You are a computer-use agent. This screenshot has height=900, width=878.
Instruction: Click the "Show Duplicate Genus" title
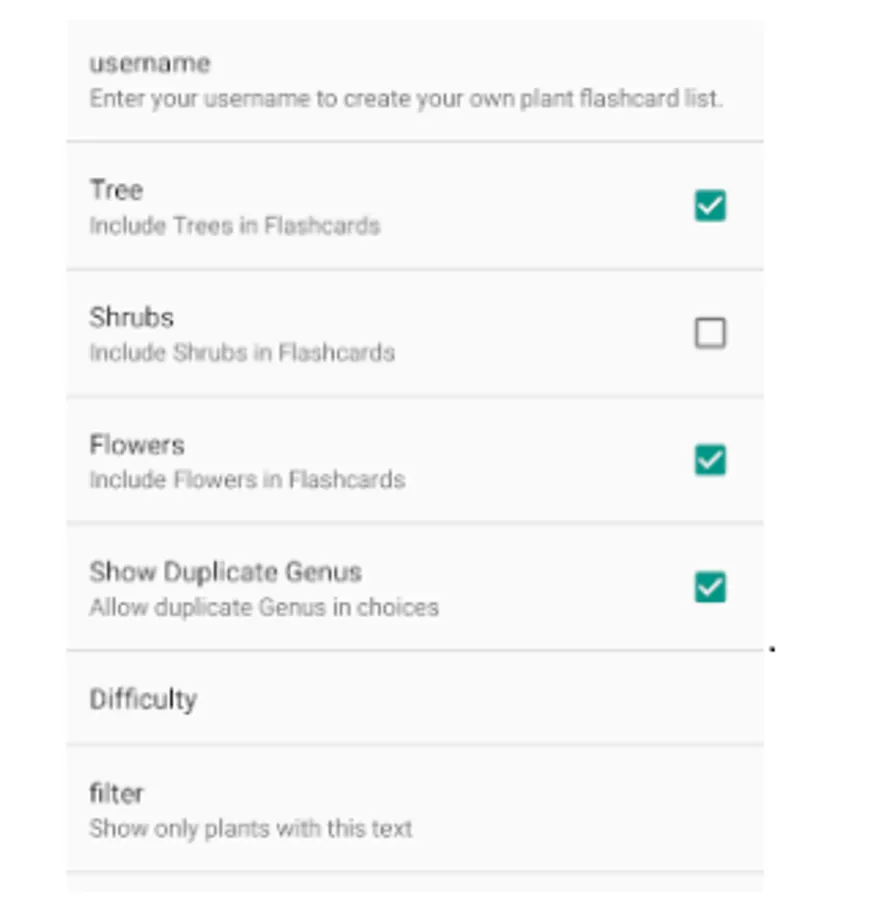point(225,572)
